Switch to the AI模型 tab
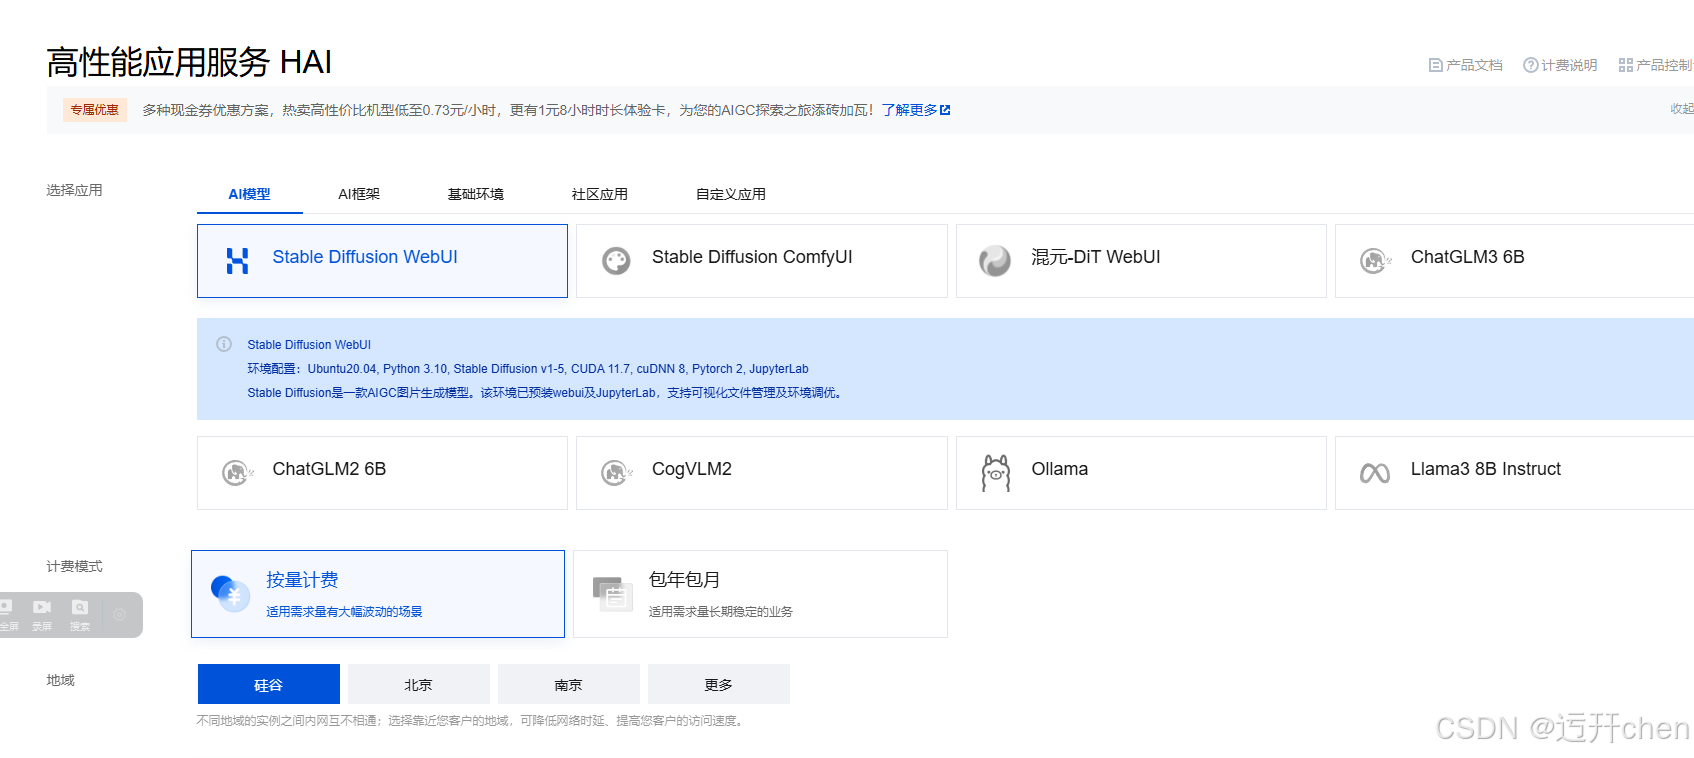The width and height of the screenshot is (1694, 758). (x=249, y=194)
